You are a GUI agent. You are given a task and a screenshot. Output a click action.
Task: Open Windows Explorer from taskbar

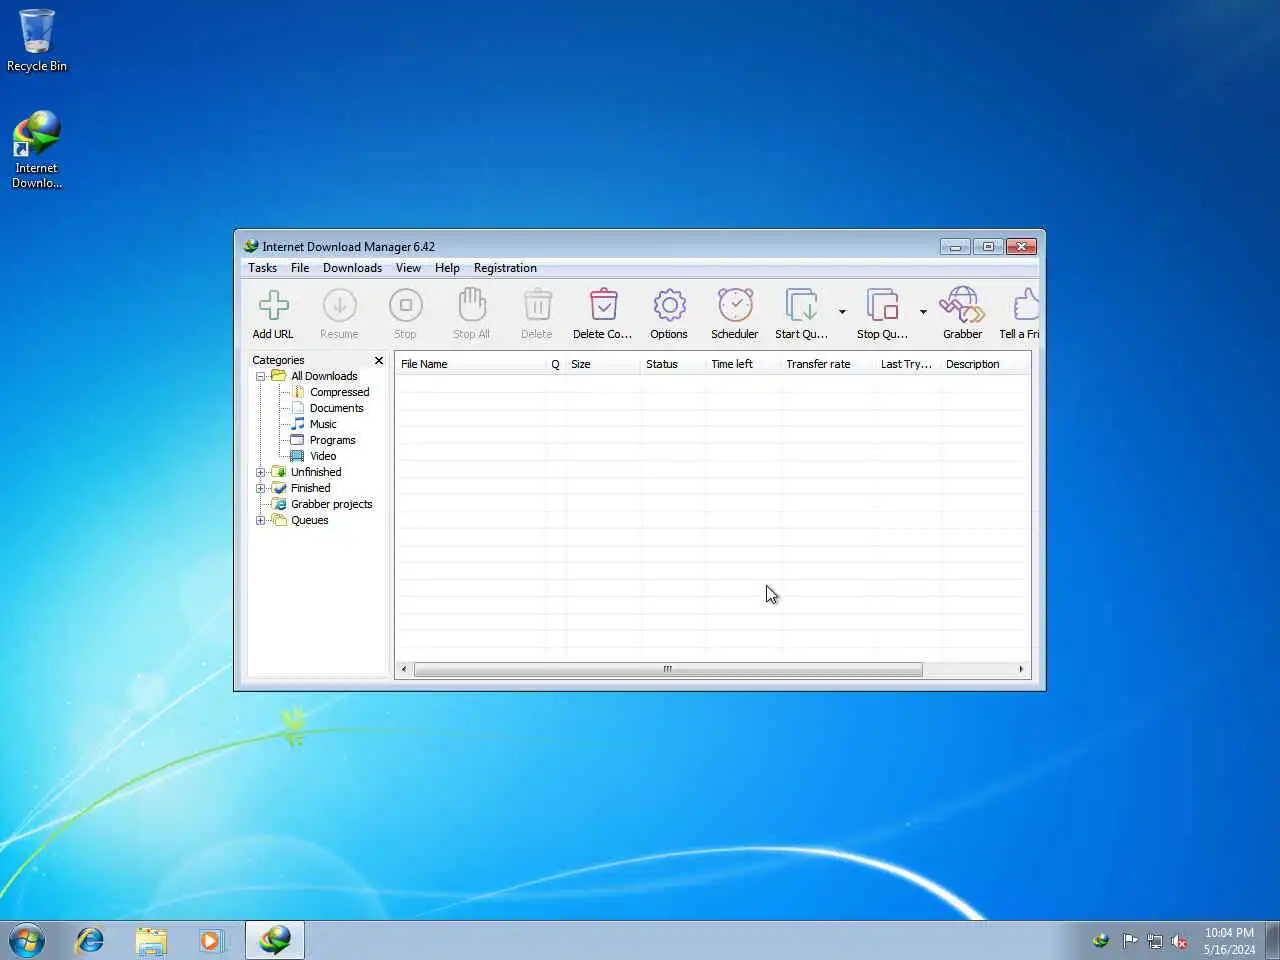[x=151, y=940]
